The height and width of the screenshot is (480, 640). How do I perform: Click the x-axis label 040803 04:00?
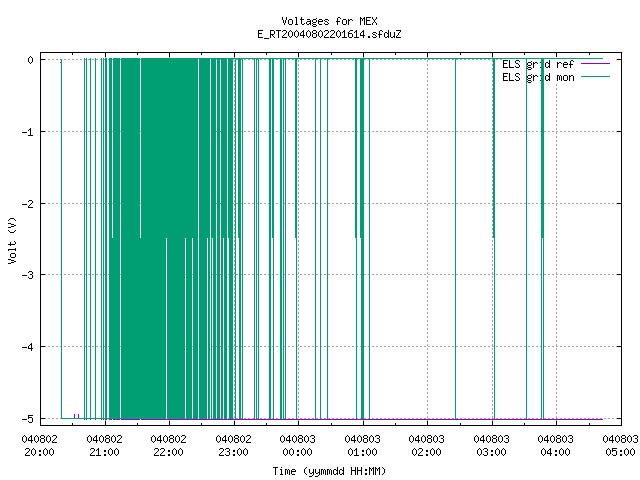pos(556,446)
